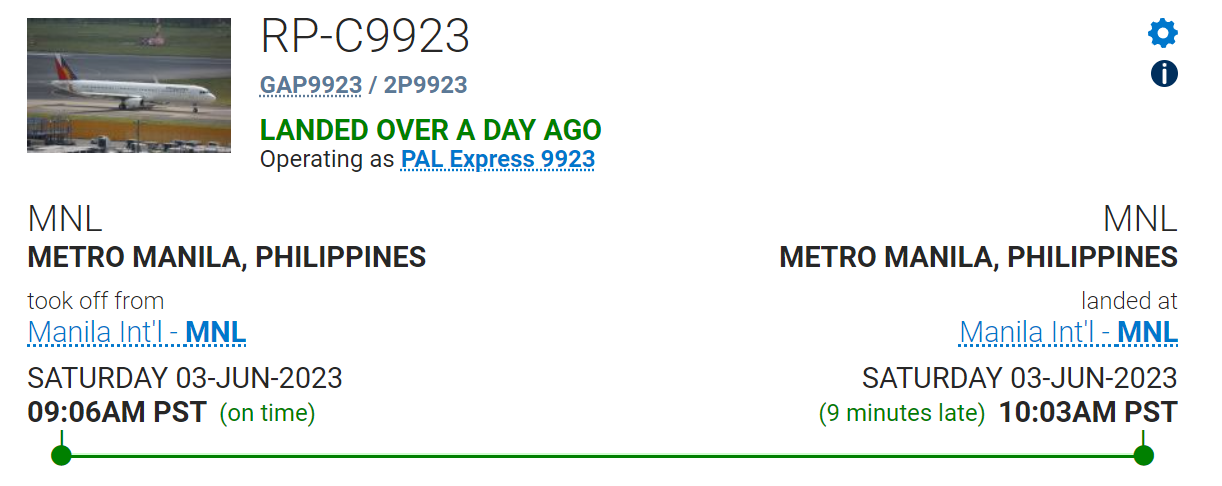Open the PAL Express 9923 link
The height and width of the screenshot is (486, 1222).
point(497,159)
